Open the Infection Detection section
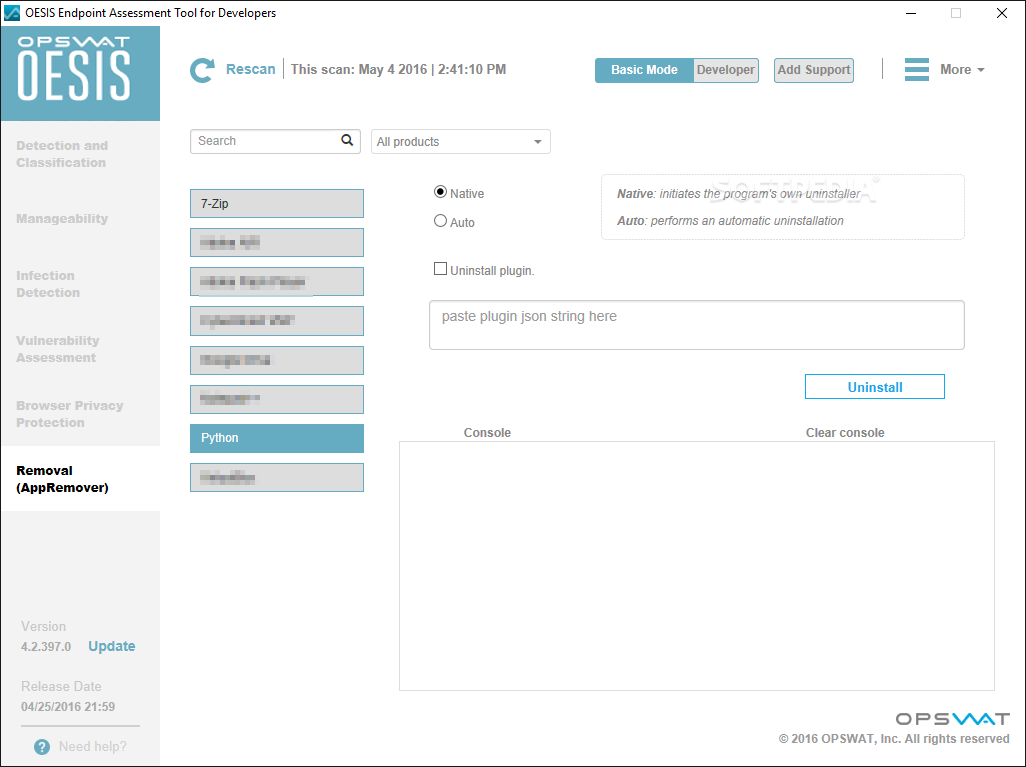The image size is (1026, 767). [x=48, y=284]
